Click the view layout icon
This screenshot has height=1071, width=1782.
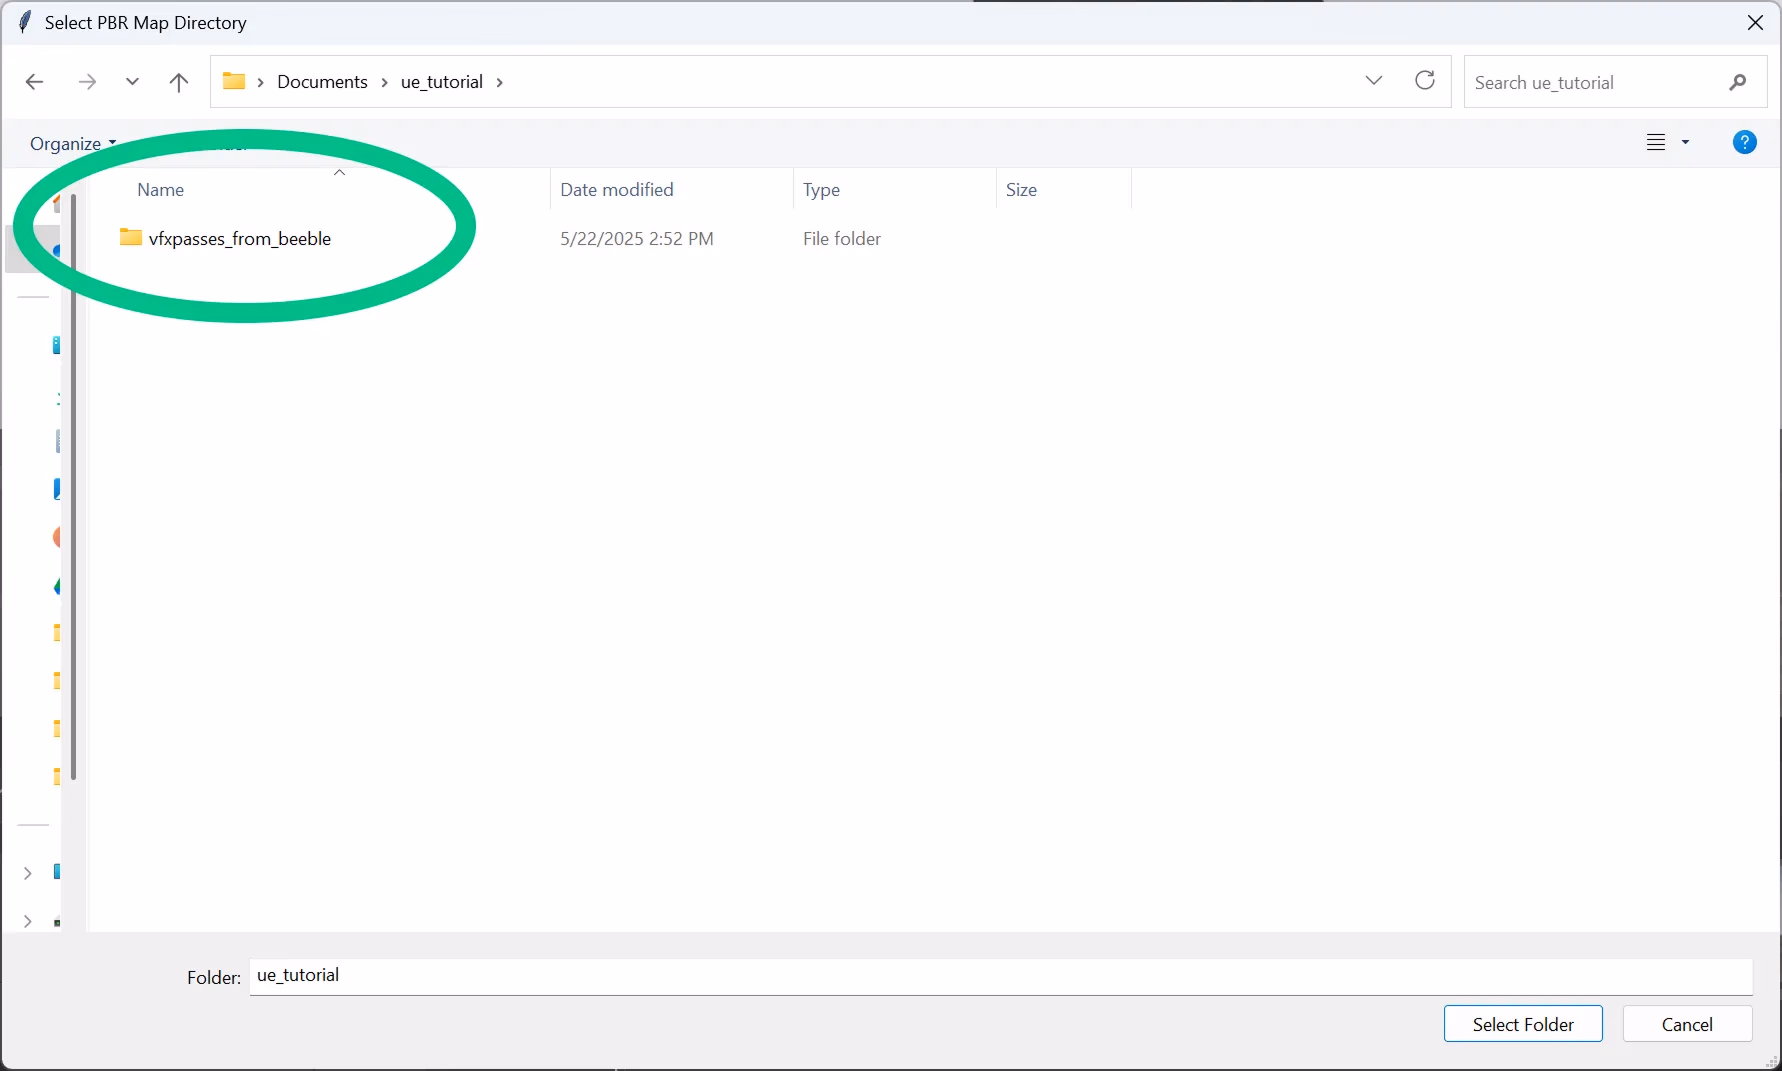pyautogui.click(x=1656, y=143)
